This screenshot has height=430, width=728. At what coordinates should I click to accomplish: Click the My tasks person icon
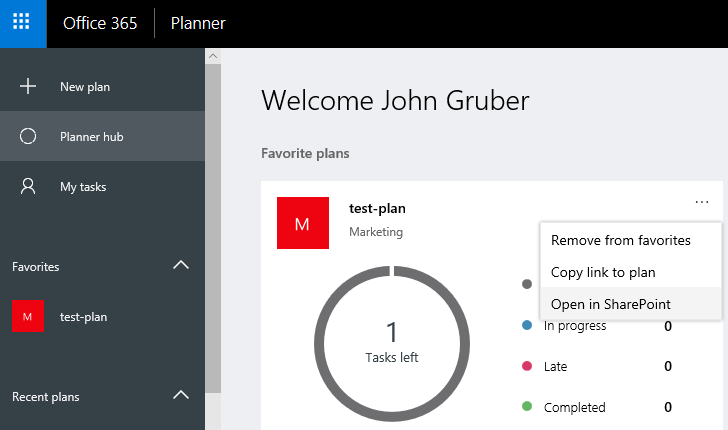28,186
